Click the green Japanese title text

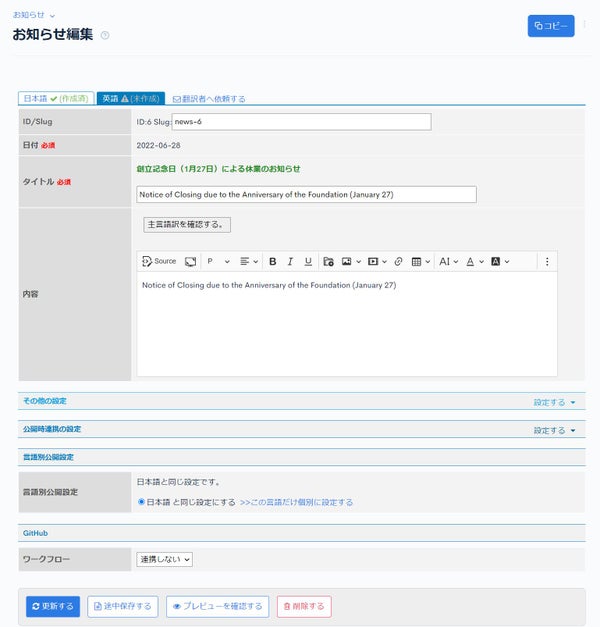click(218, 169)
